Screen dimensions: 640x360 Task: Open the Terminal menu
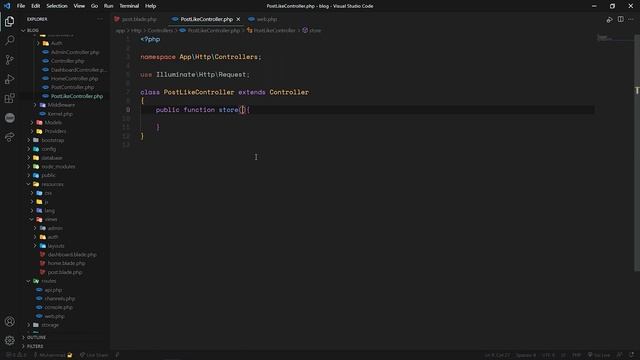[129, 6]
